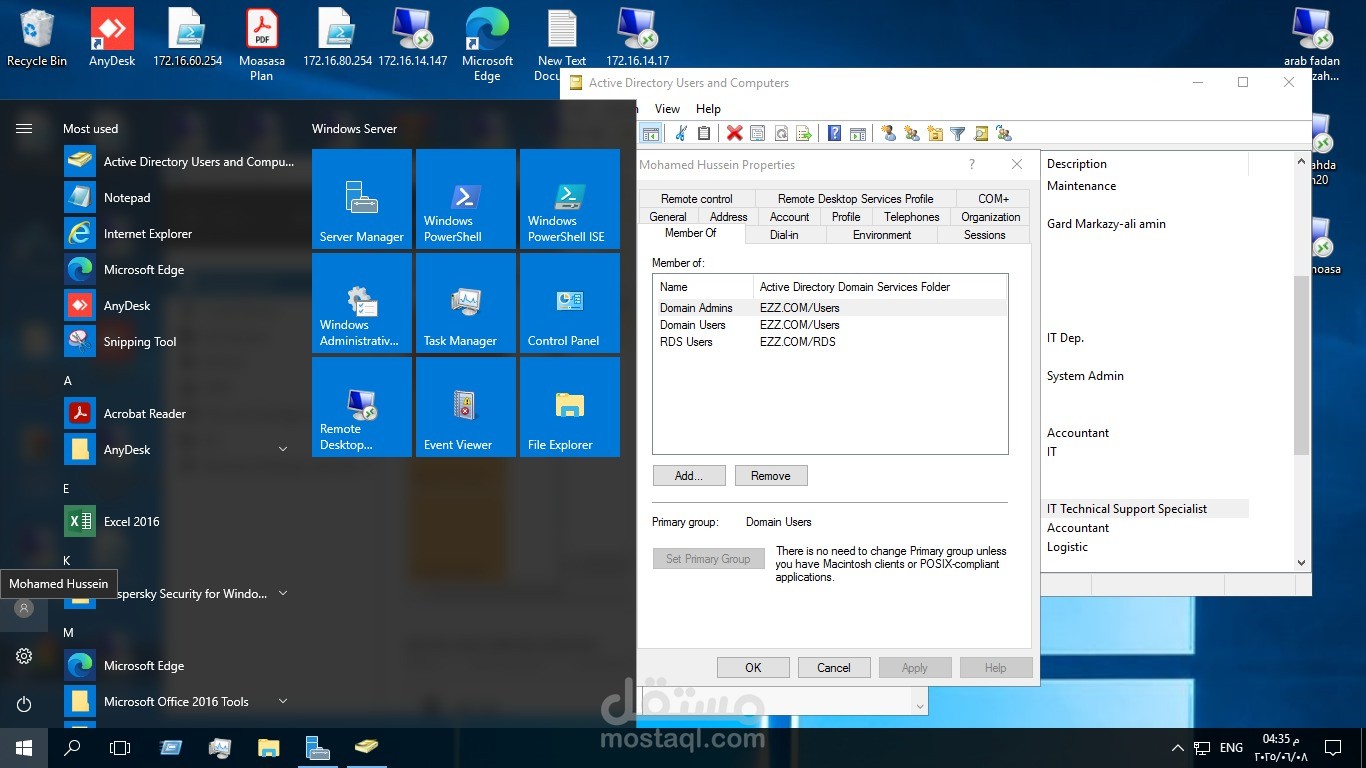
Task: Click the Start menu hamburger icon
Action: pyautogui.click(x=24, y=128)
